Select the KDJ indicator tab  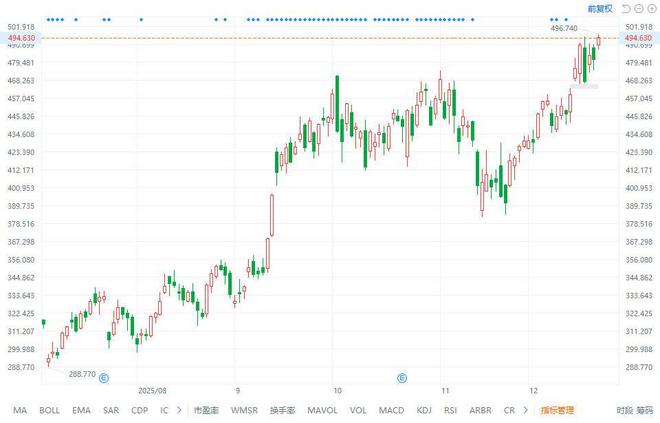(x=424, y=410)
